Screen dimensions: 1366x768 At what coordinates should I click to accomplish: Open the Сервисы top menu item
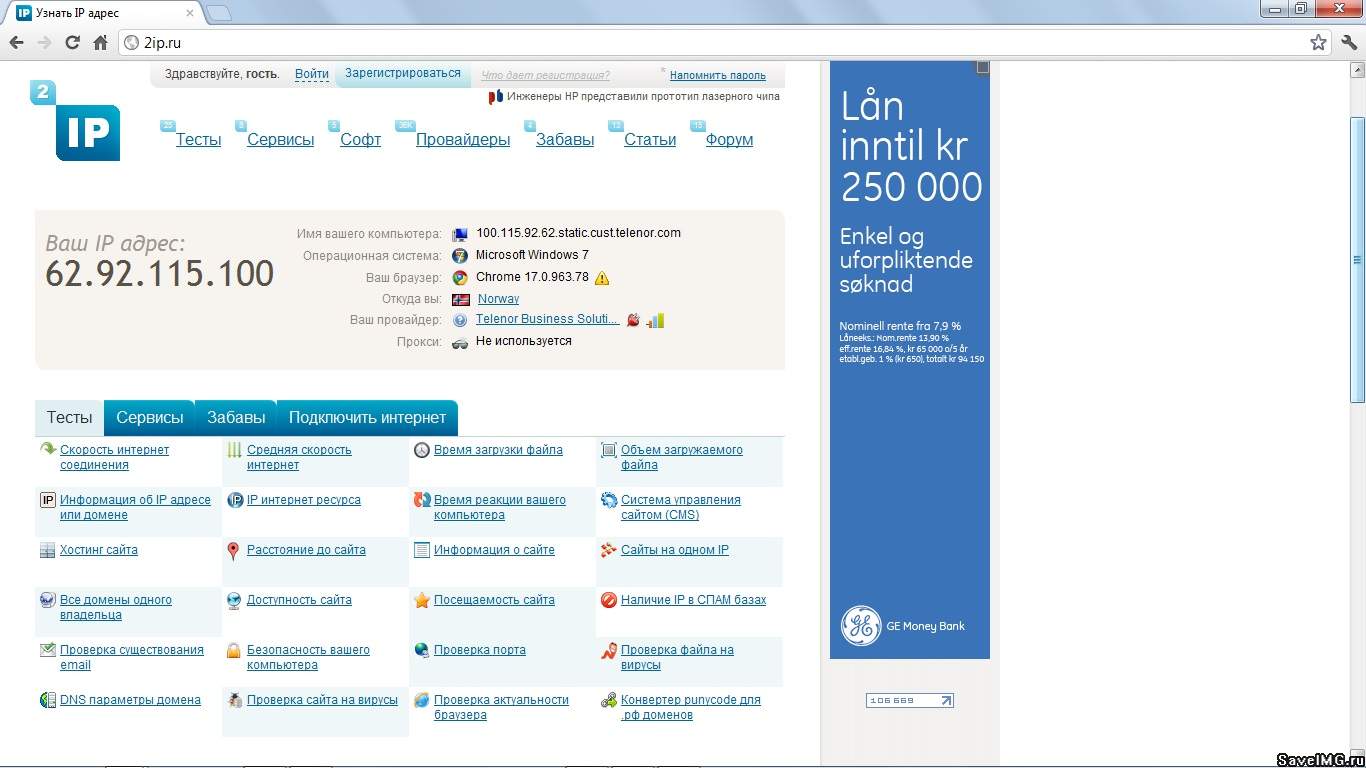281,140
